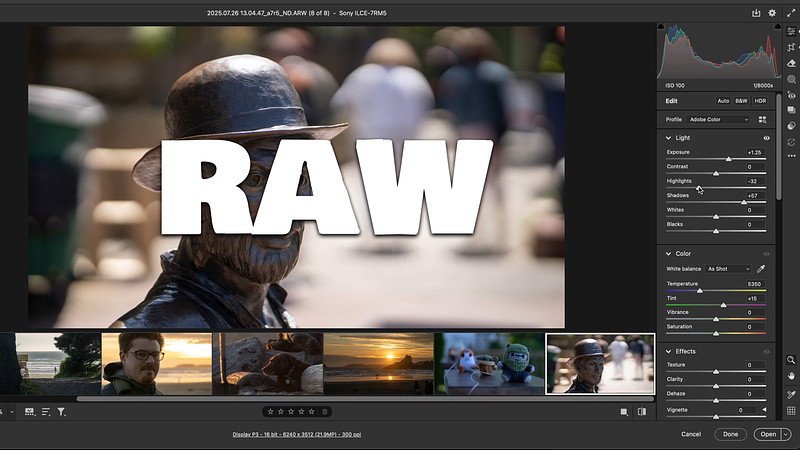Select the man with glasses thumbnail
Viewport: 800px width, 450px height.
157,364
